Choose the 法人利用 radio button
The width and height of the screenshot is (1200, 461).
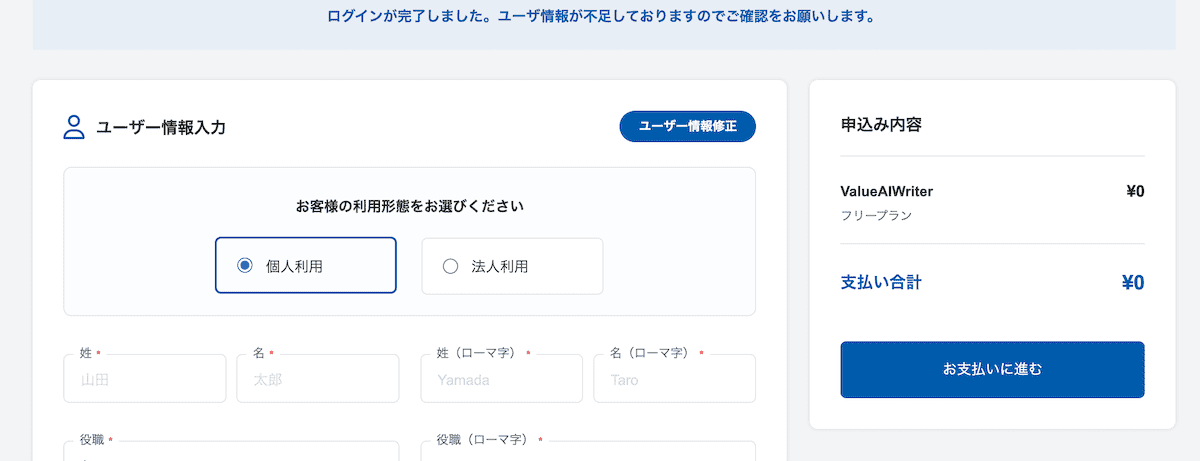point(450,266)
